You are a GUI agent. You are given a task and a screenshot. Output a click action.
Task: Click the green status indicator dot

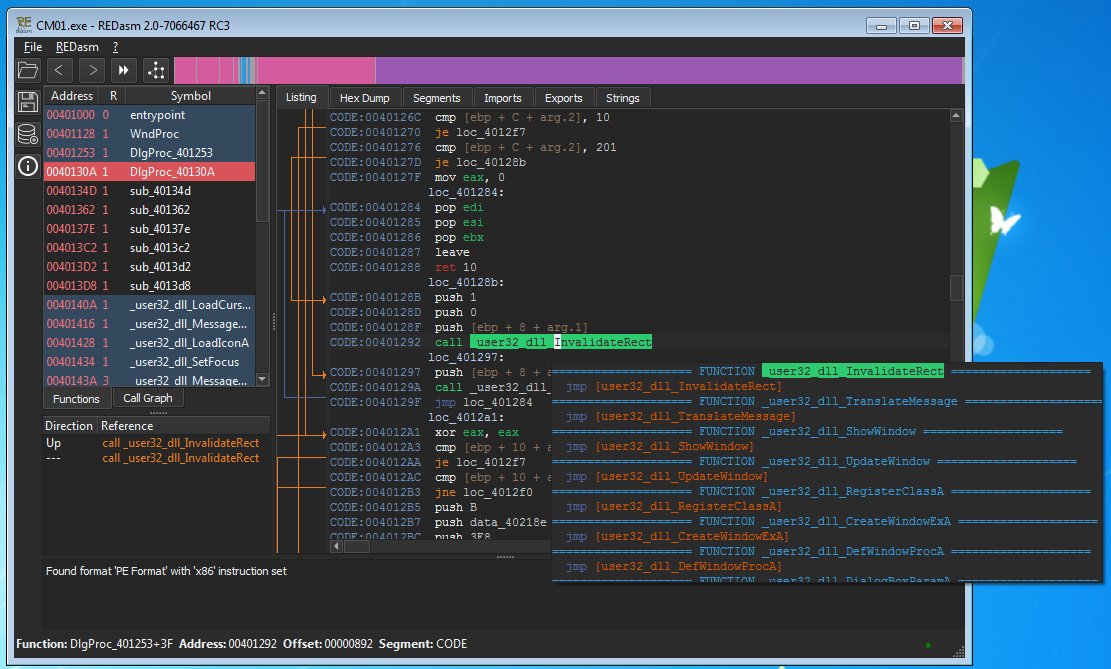928,645
